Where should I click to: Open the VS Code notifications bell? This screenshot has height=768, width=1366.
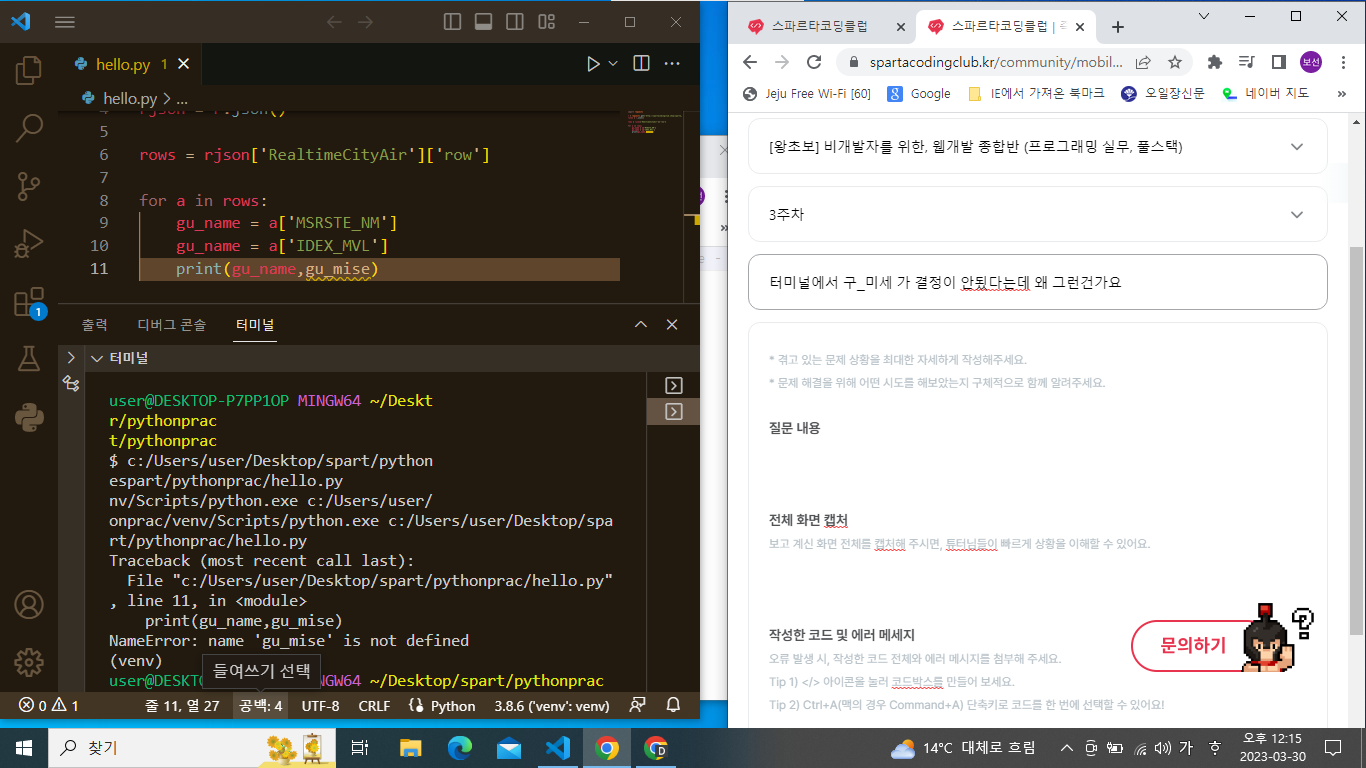click(674, 705)
